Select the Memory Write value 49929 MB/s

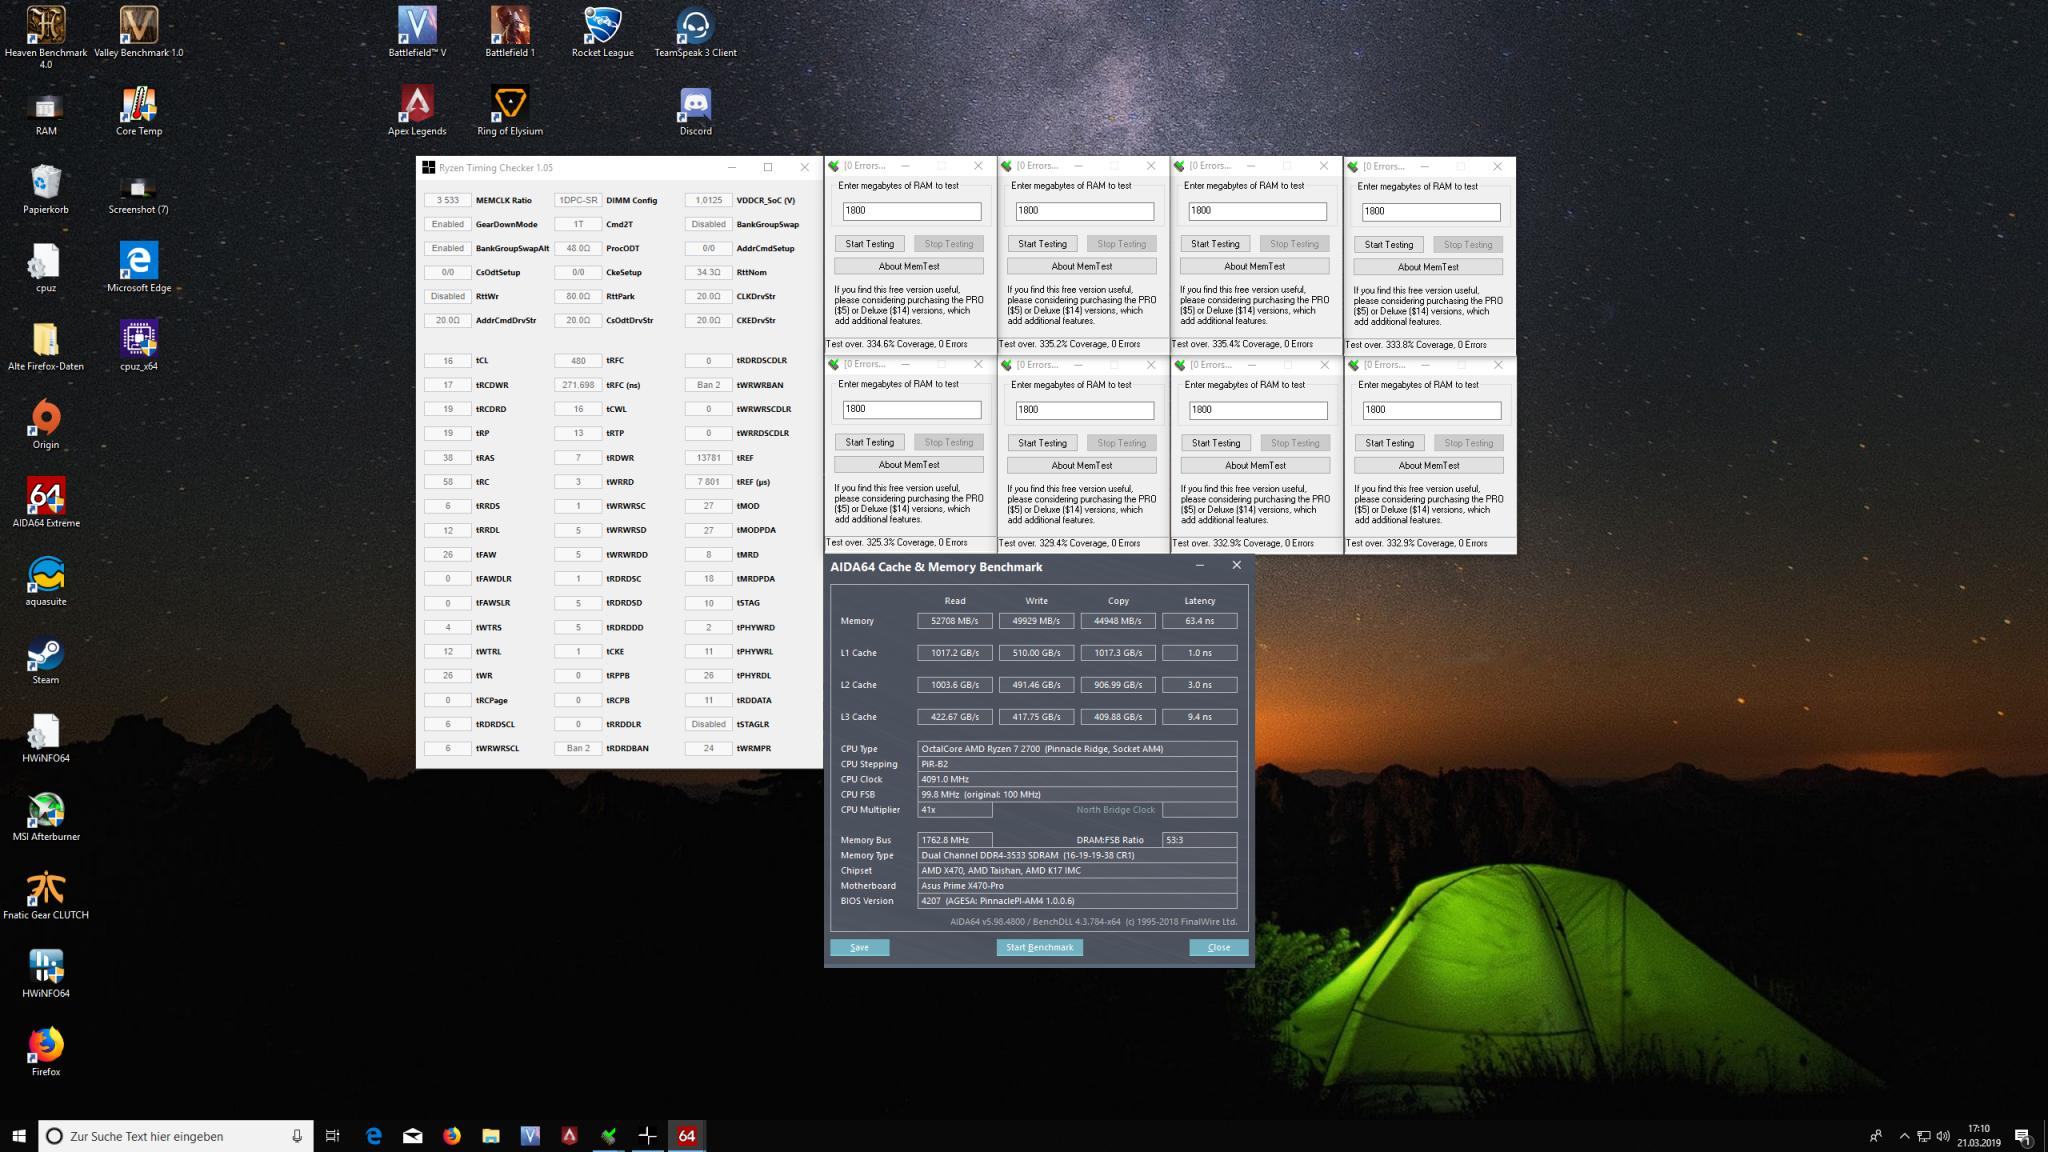tap(1036, 621)
